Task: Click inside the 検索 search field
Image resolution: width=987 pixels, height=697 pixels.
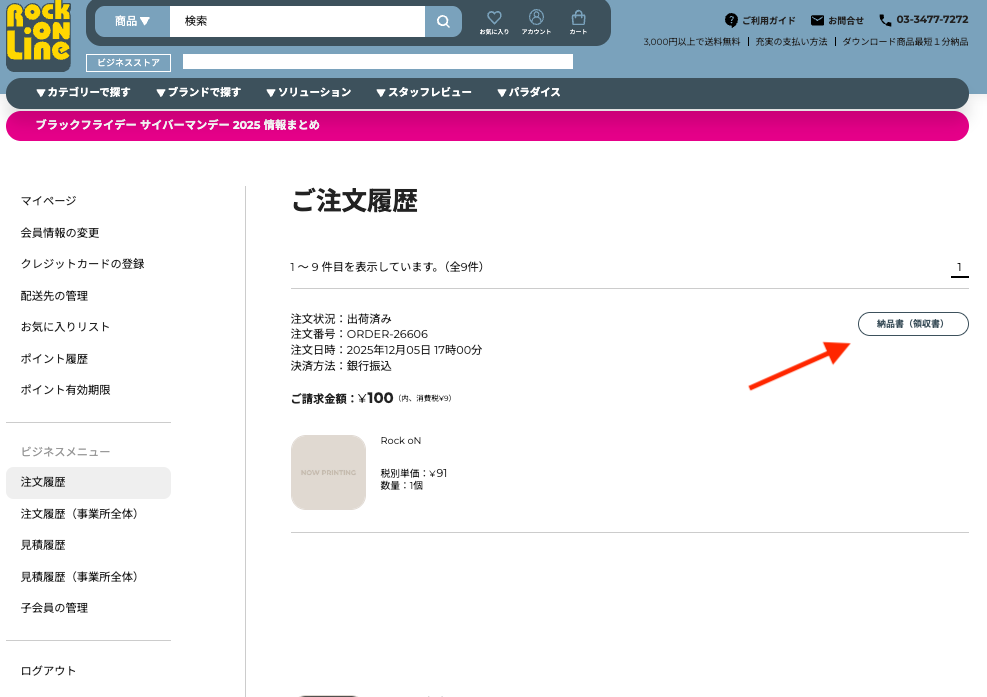Action: (x=296, y=21)
